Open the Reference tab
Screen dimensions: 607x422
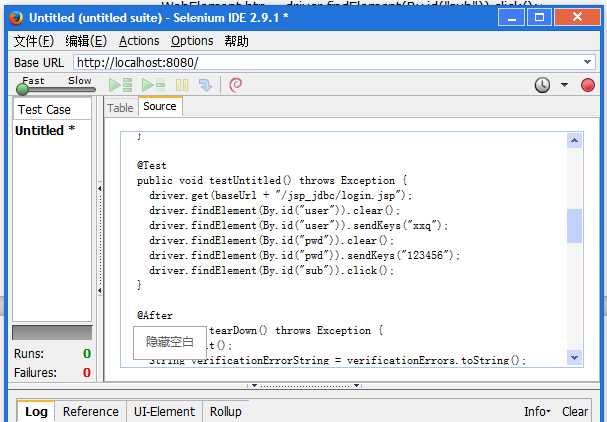click(91, 412)
